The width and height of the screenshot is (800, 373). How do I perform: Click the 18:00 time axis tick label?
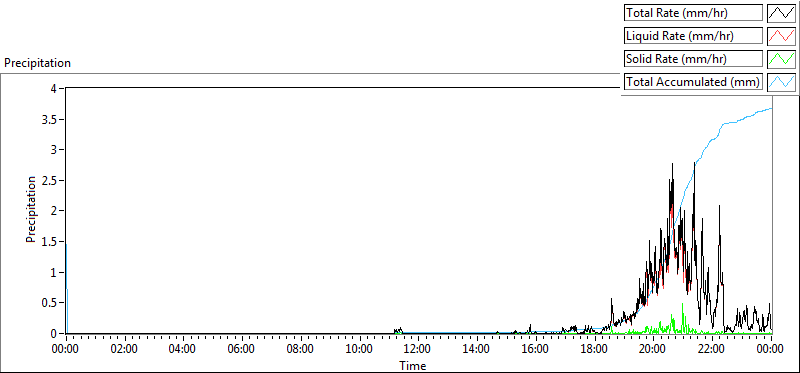click(595, 350)
